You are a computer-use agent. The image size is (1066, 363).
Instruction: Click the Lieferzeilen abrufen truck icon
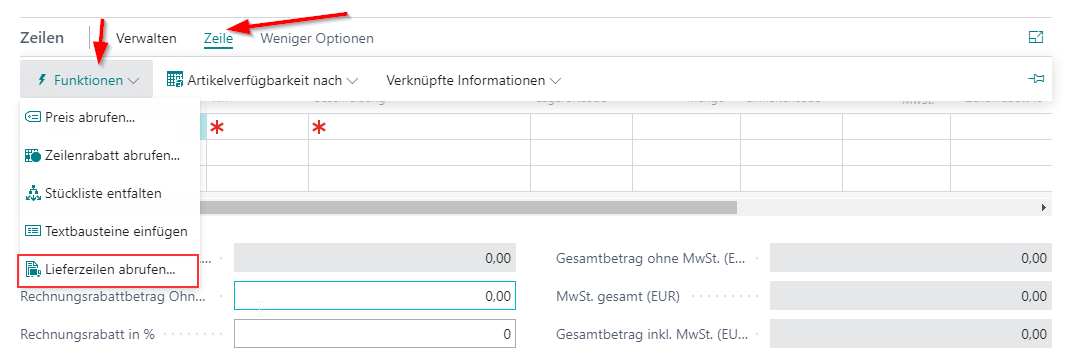[33, 269]
